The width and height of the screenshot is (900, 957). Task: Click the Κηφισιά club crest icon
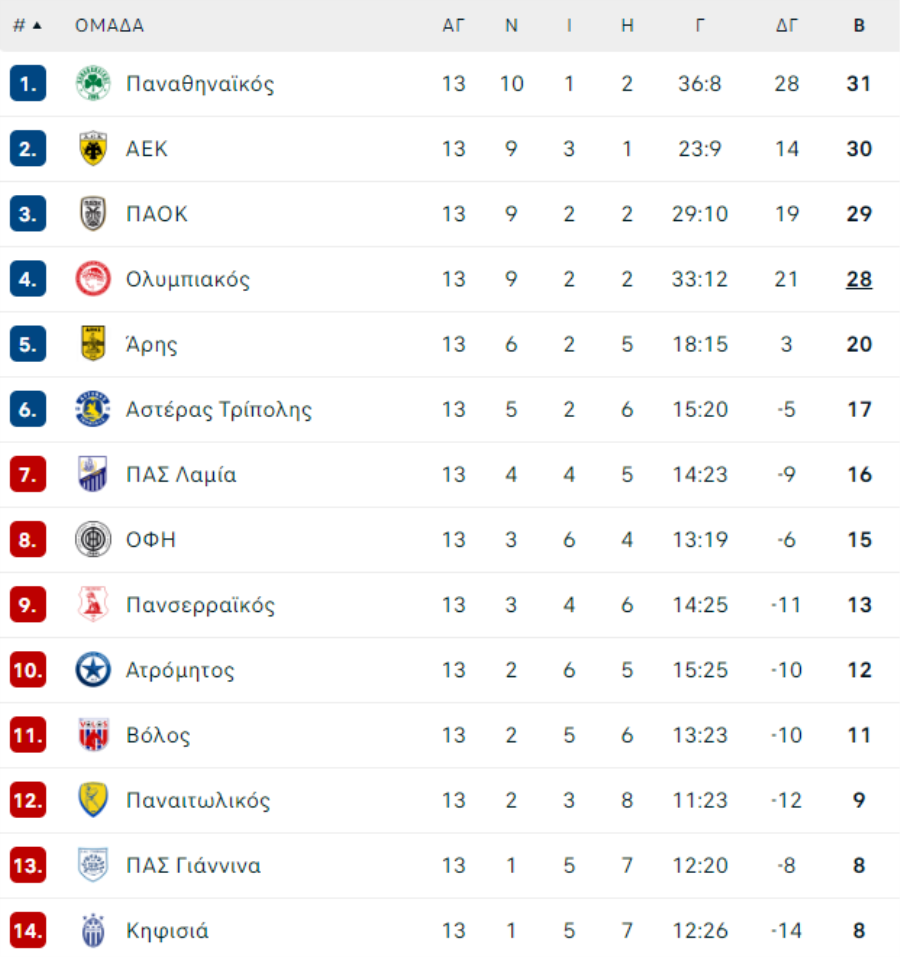pos(93,931)
